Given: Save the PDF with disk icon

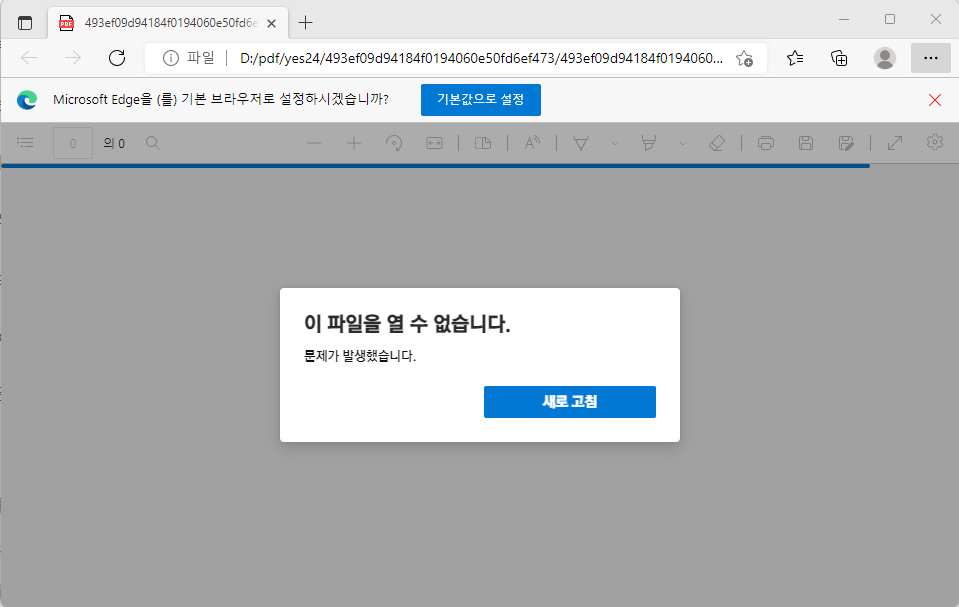Looking at the screenshot, I should coord(806,143).
